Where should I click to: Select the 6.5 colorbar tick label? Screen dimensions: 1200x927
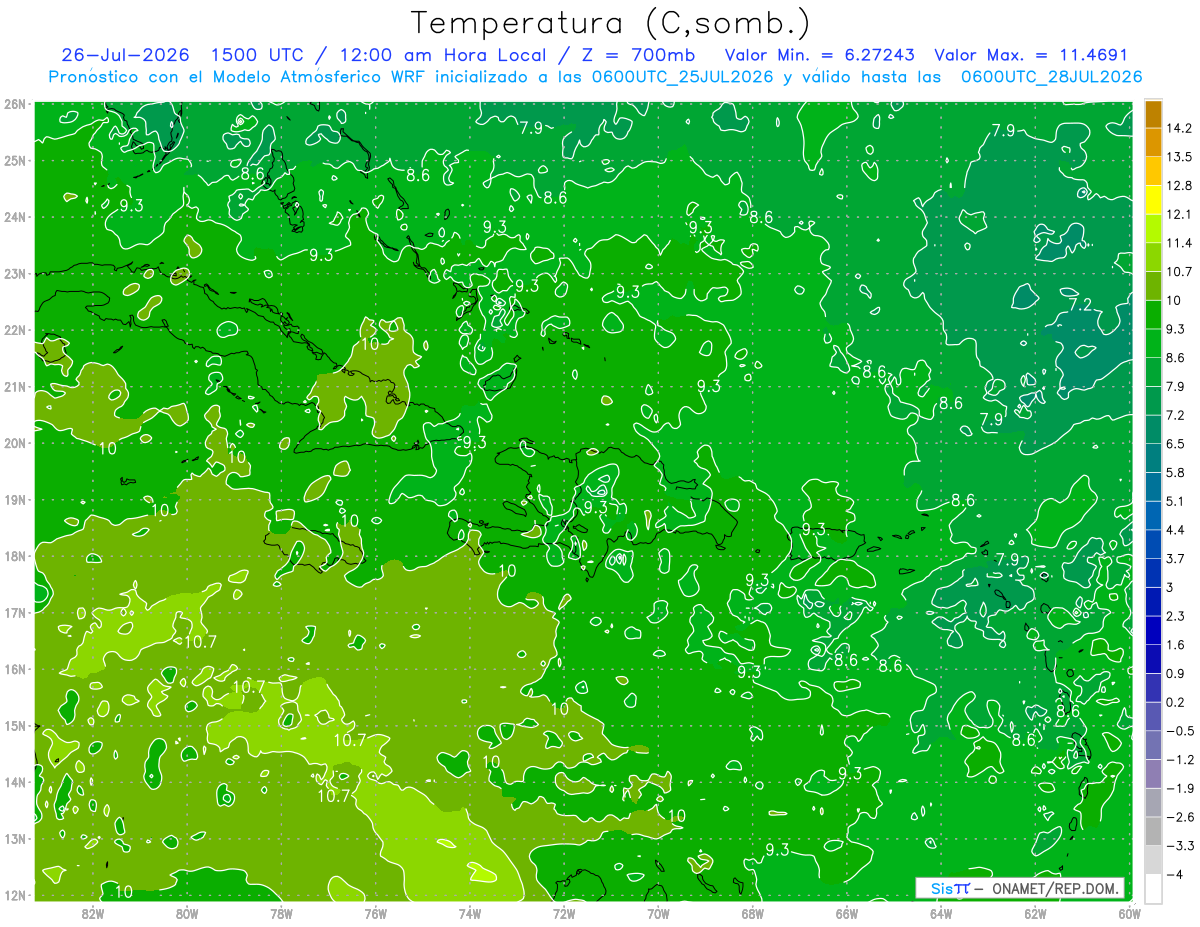1175,444
